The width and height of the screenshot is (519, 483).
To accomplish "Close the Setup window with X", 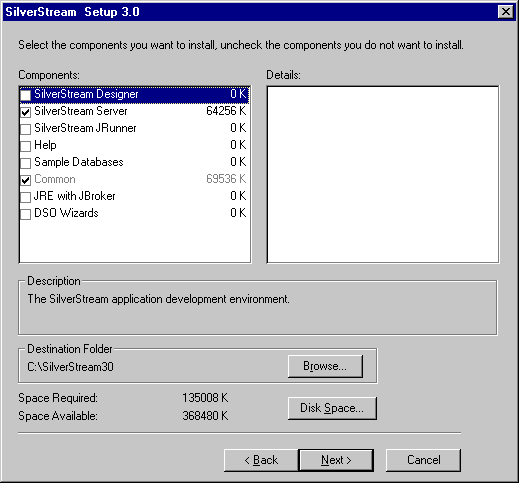I will pyautogui.click(x=506, y=12).
